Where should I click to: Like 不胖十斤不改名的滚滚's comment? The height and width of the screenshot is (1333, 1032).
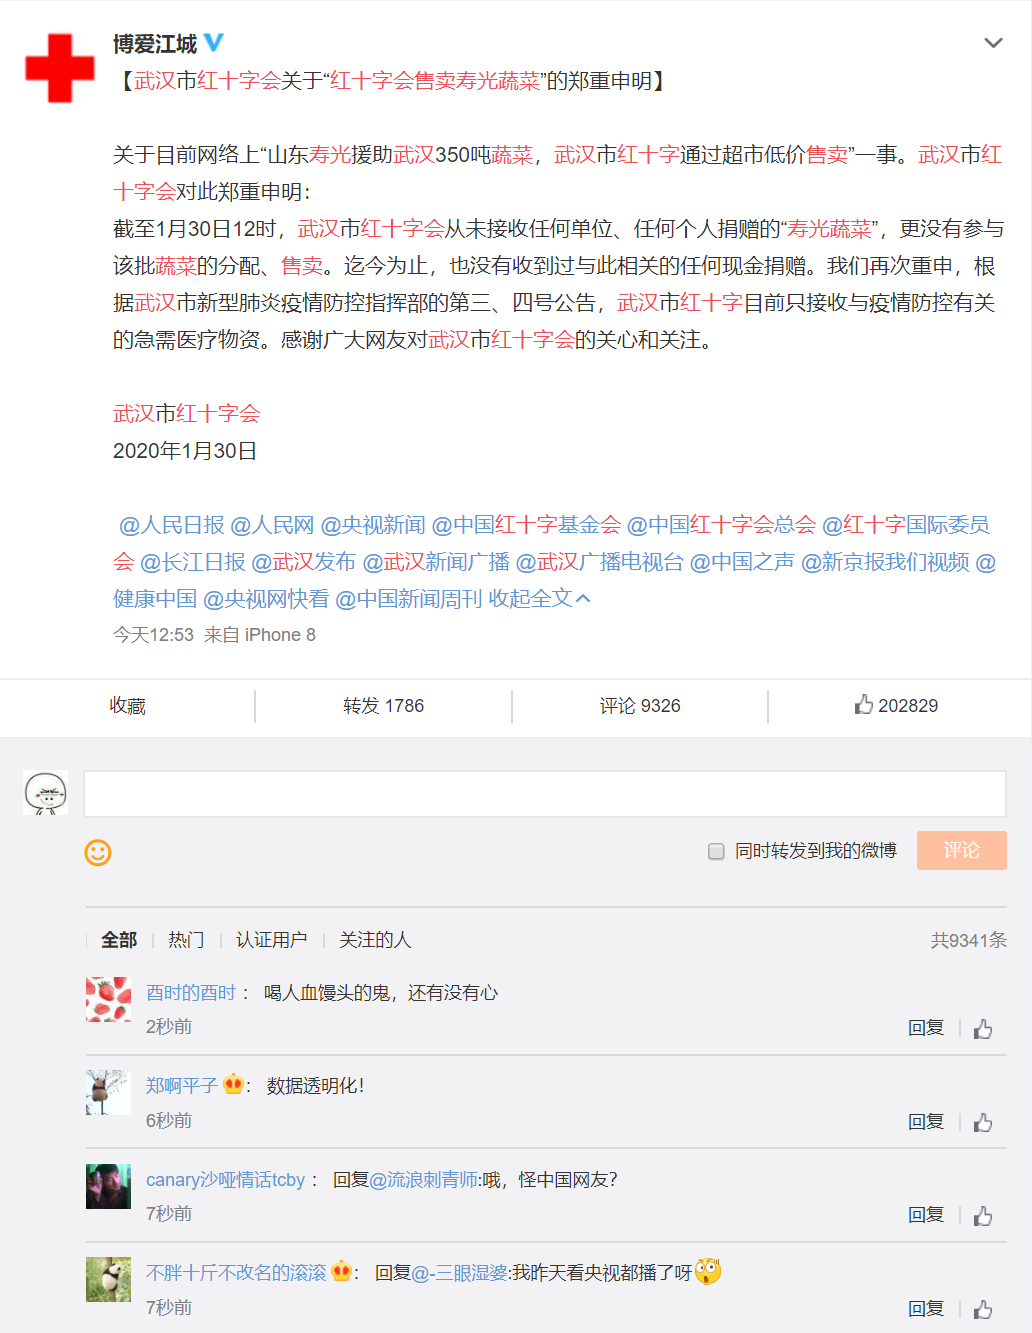[983, 1309]
